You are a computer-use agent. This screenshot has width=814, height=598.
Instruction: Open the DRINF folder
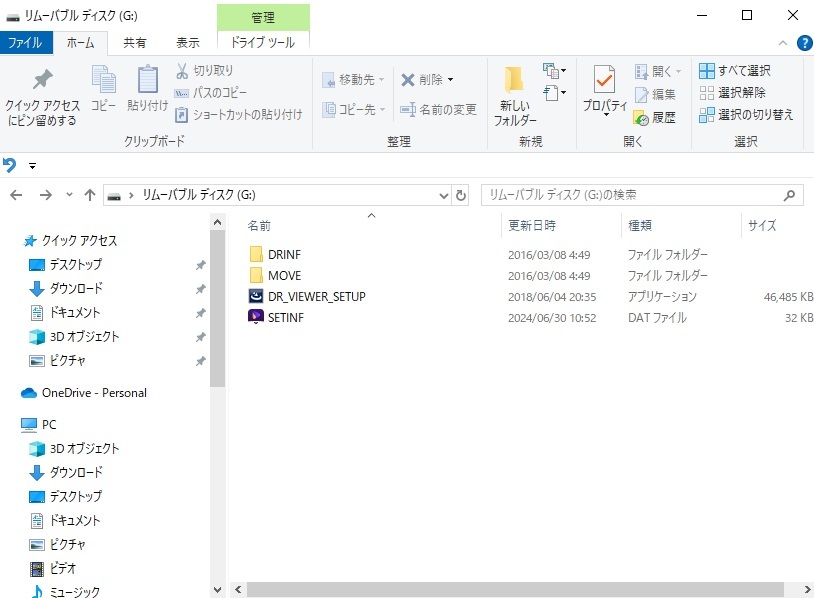click(x=287, y=254)
